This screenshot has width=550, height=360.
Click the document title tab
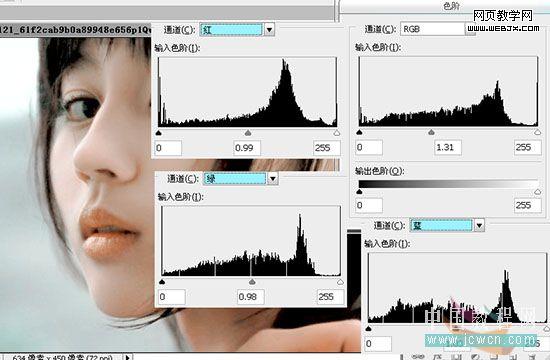76,30
